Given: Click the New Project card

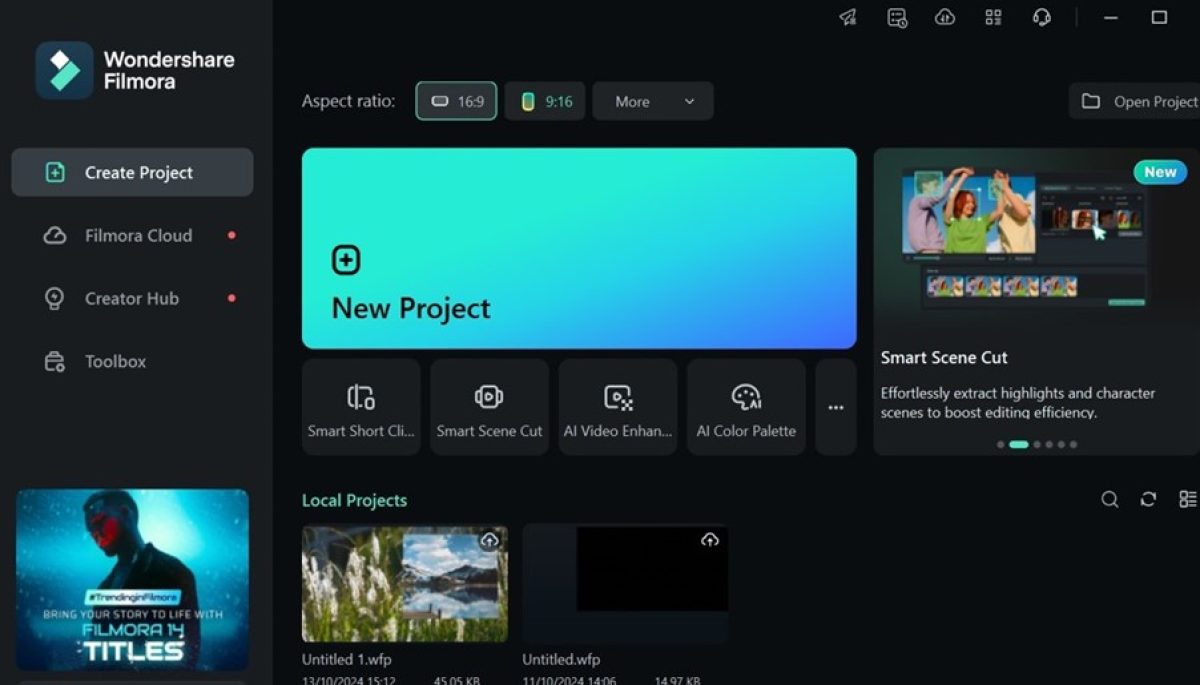Looking at the screenshot, I should [579, 248].
